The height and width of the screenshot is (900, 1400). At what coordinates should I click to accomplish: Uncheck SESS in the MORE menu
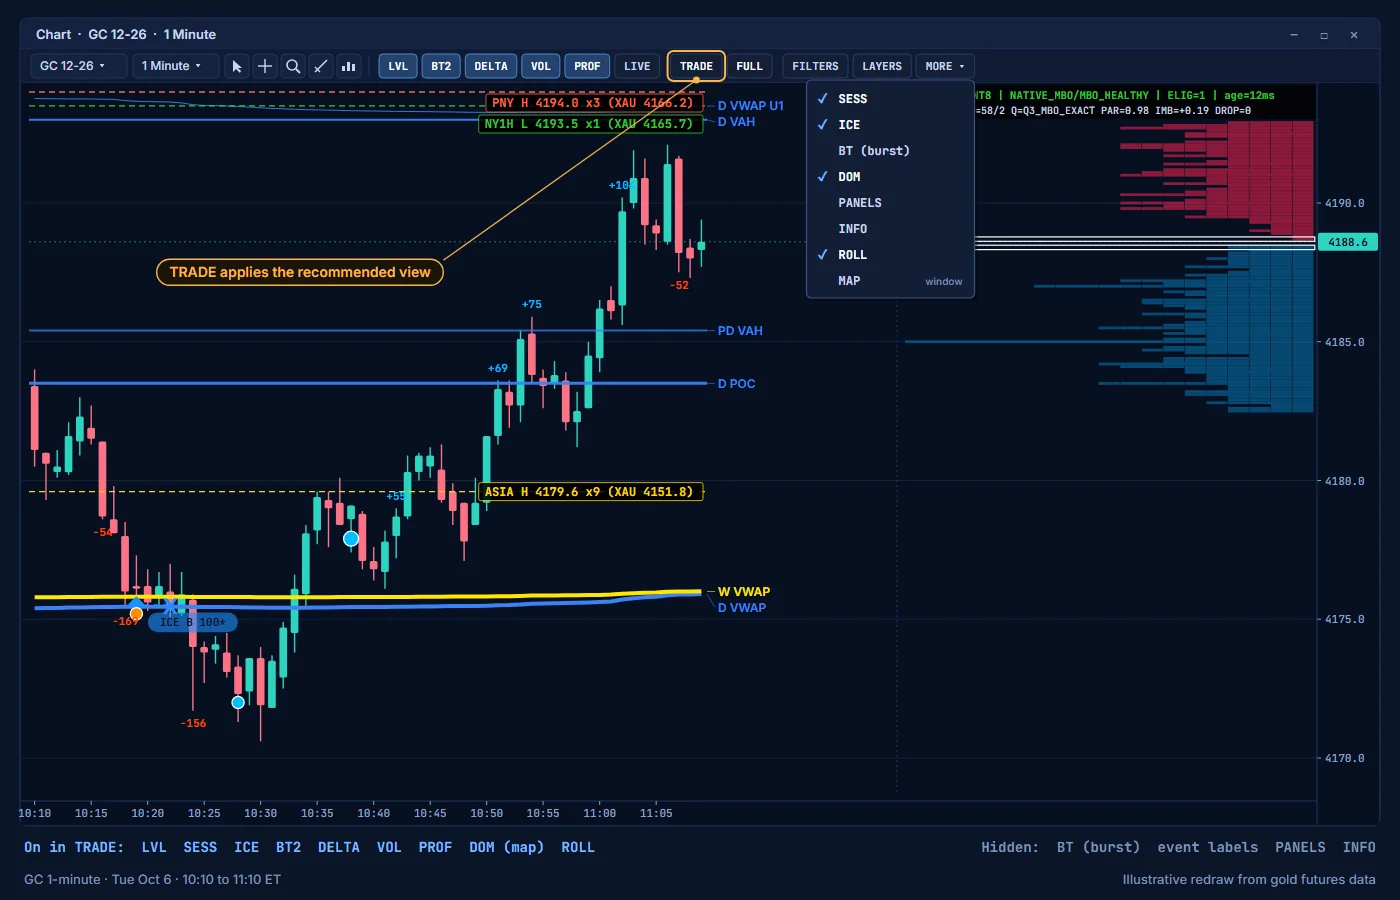click(890, 99)
